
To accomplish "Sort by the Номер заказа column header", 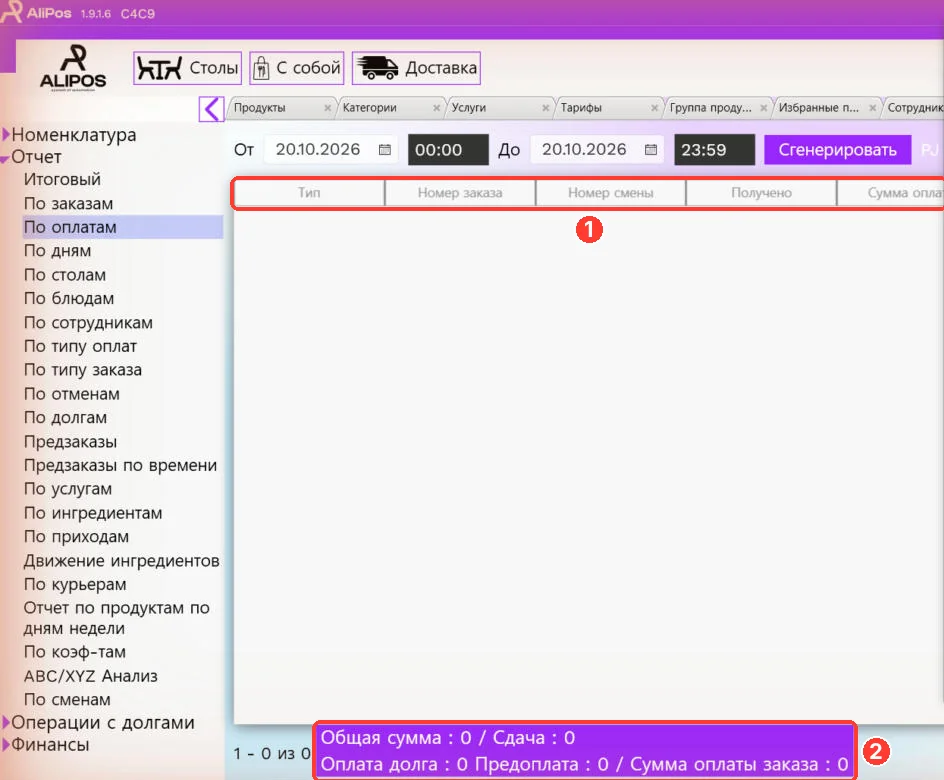I will pyautogui.click(x=460, y=193).
